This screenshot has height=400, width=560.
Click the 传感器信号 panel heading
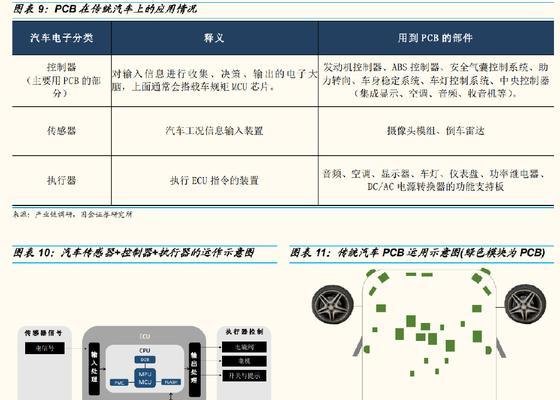click(43, 333)
